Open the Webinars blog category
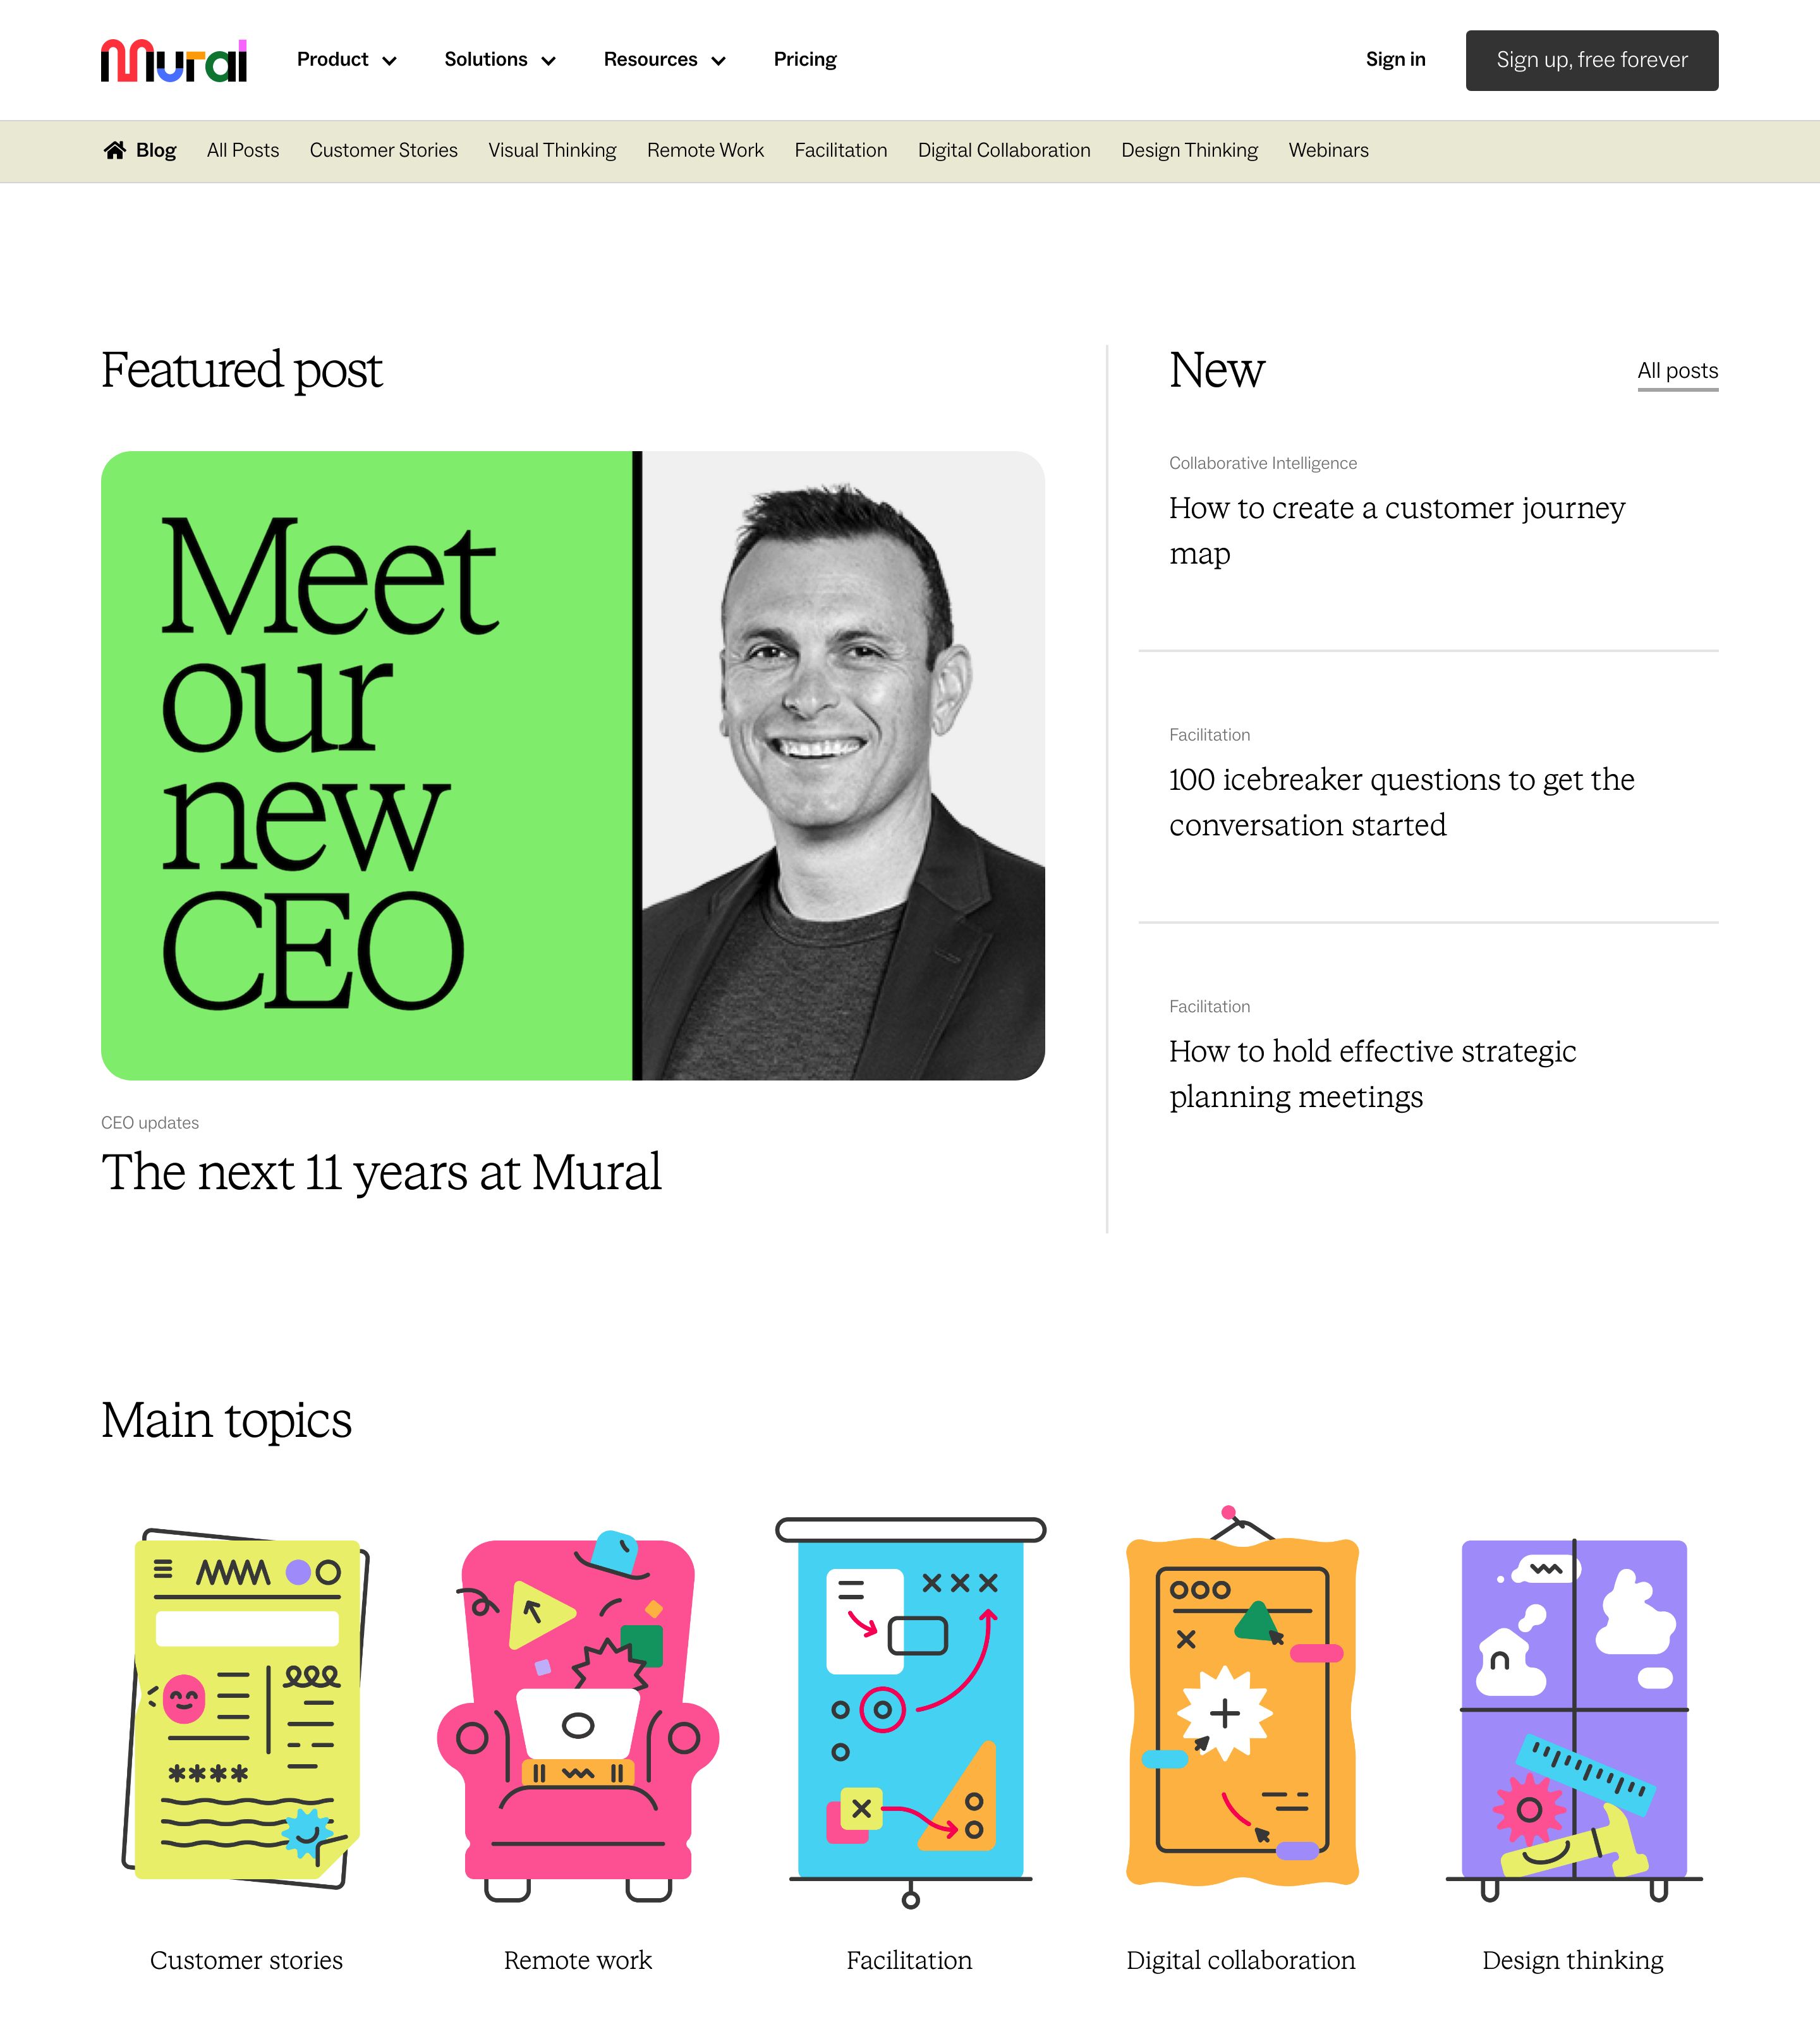The height and width of the screenshot is (2022, 1820). (1328, 150)
